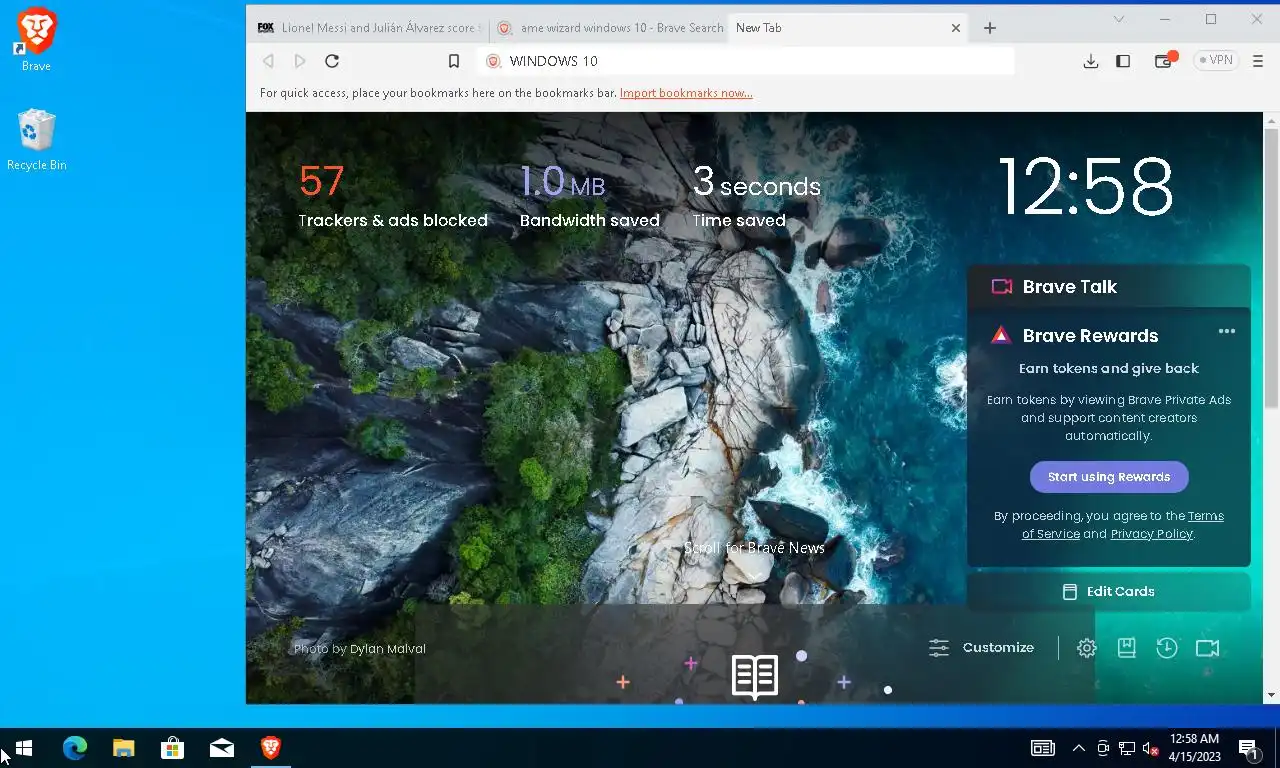Open the taskbar date and time
Viewport: 1280px width, 768px height.
tap(1194, 748)
